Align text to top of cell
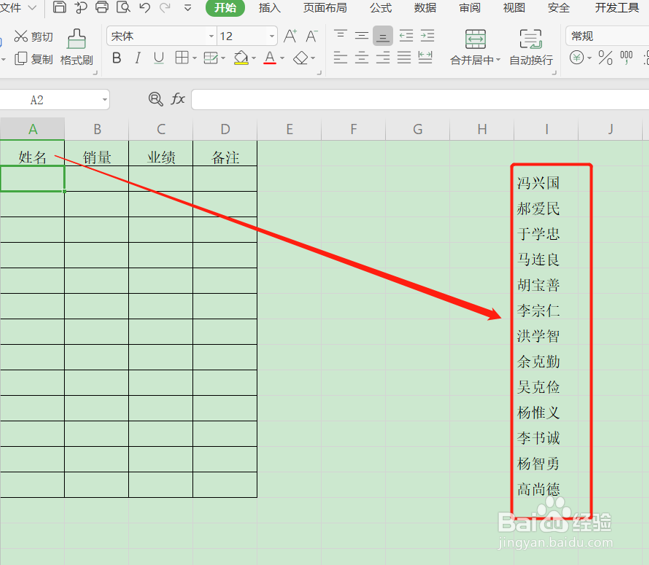649x565 pixels. 340,36
